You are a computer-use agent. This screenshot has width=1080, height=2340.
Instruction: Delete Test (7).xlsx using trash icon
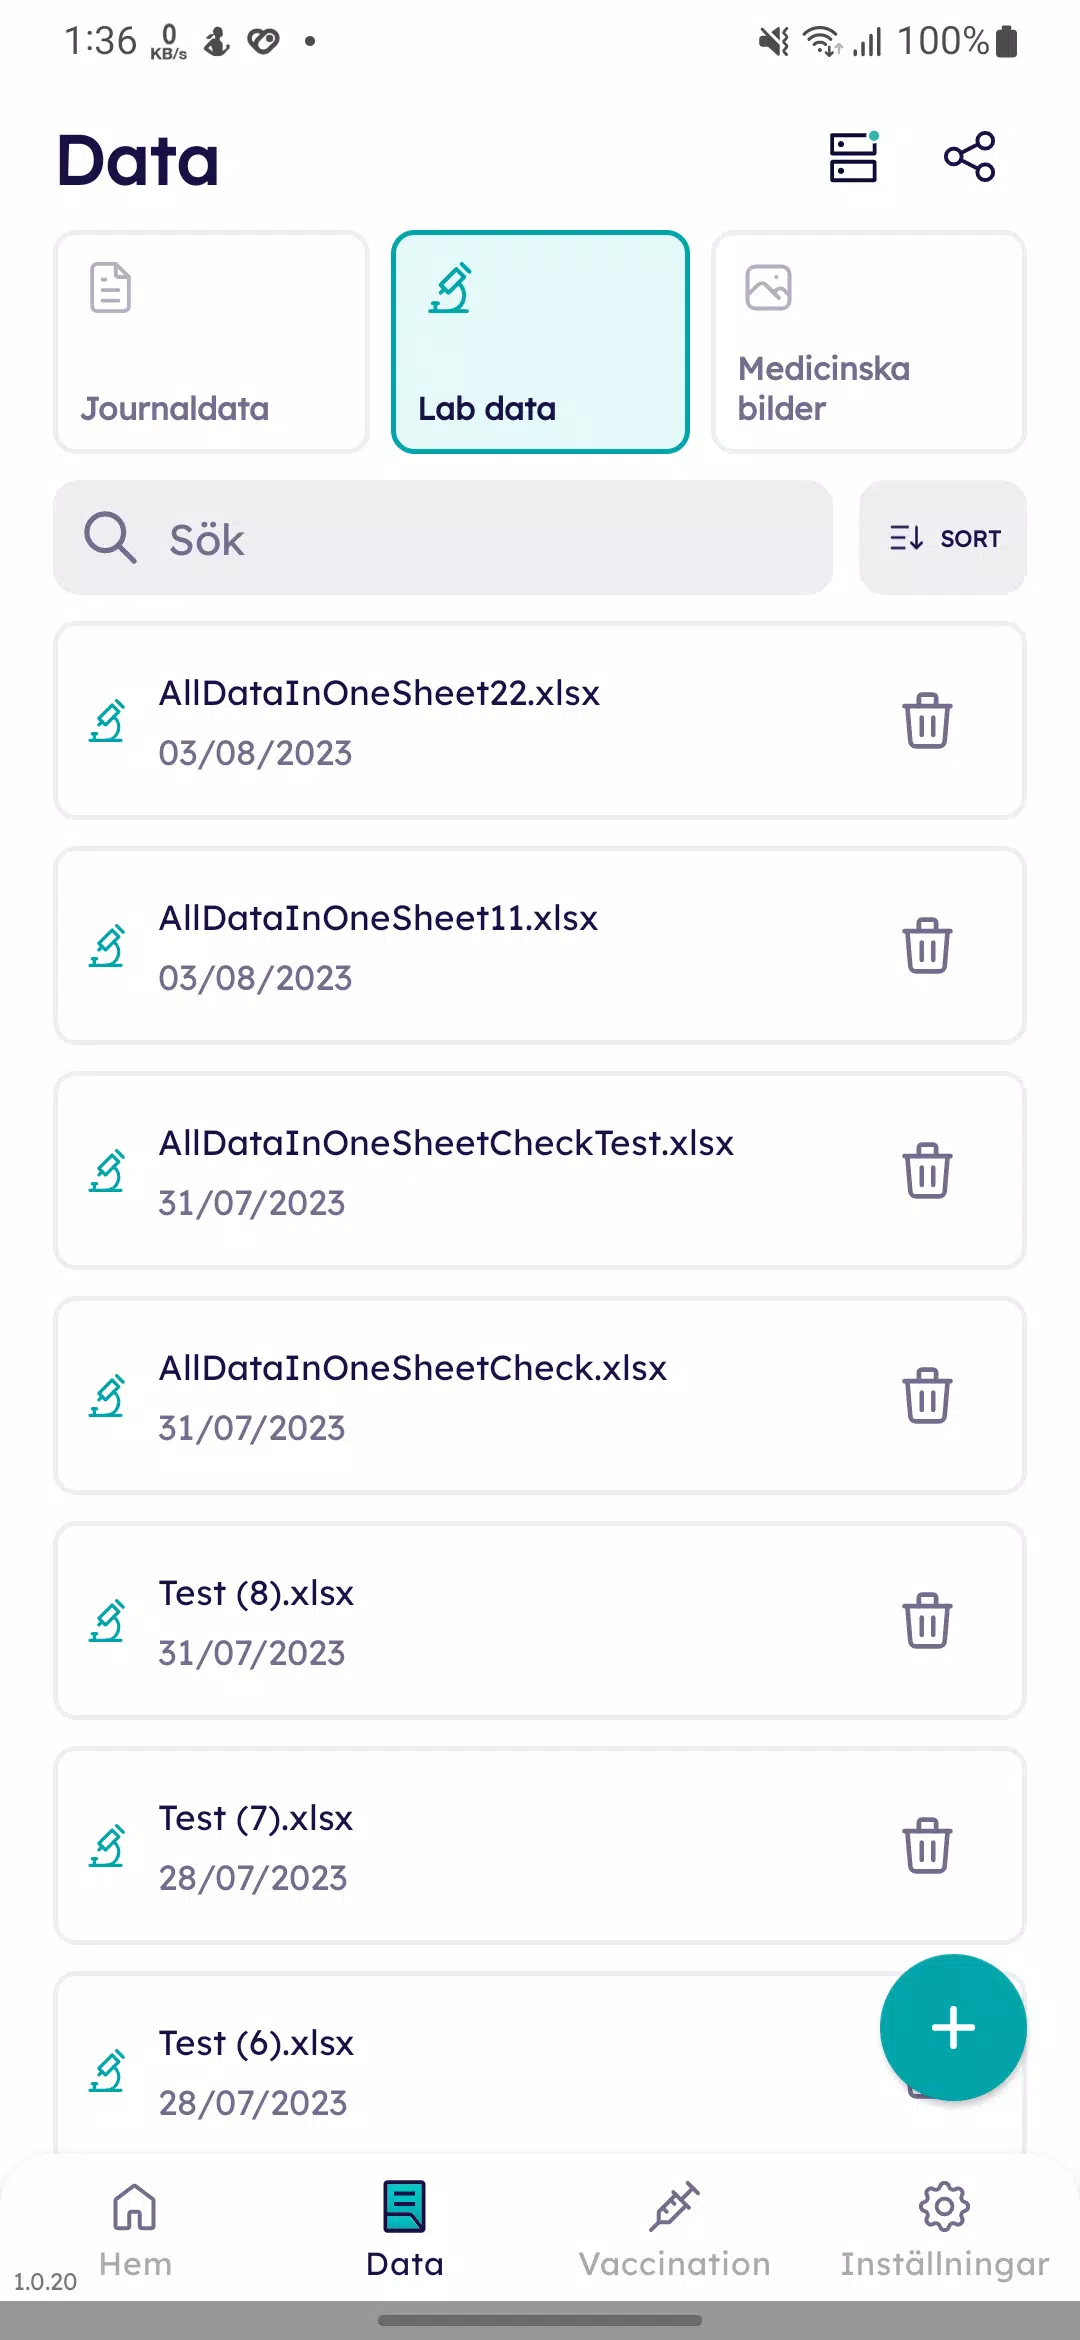[927, 1845]
